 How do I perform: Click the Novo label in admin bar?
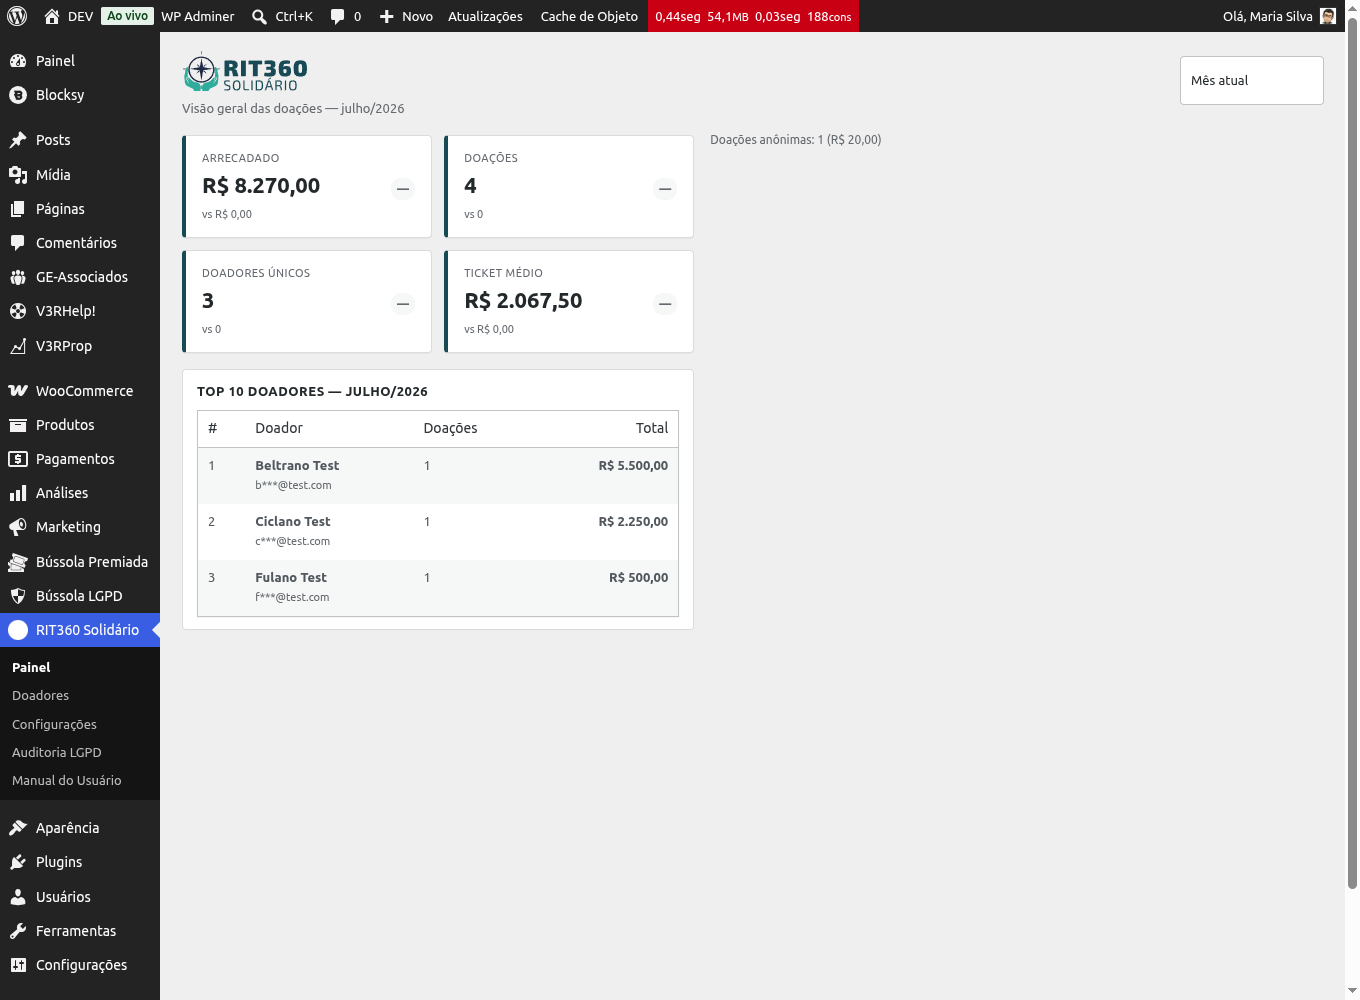coord(418,17)
